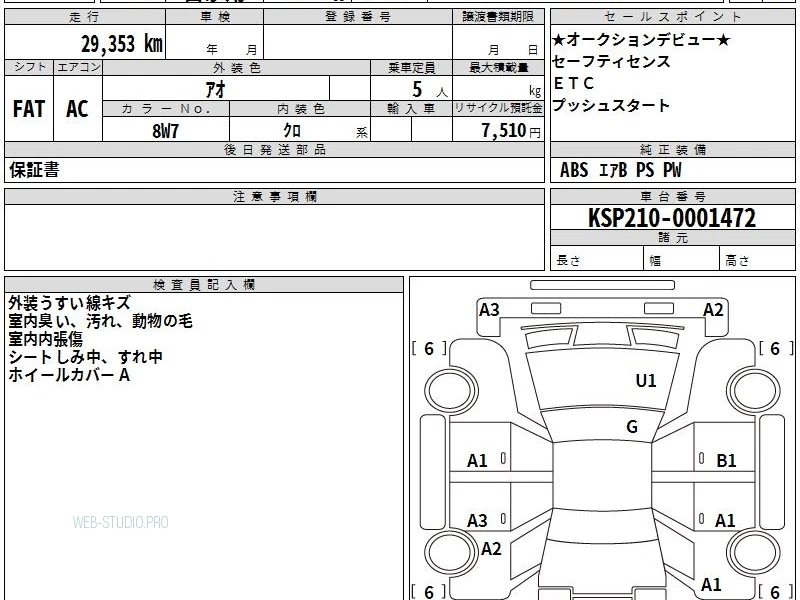
Task: Select the [6] tire rating nearest the front A3 mark
Action: click(429, 348)
